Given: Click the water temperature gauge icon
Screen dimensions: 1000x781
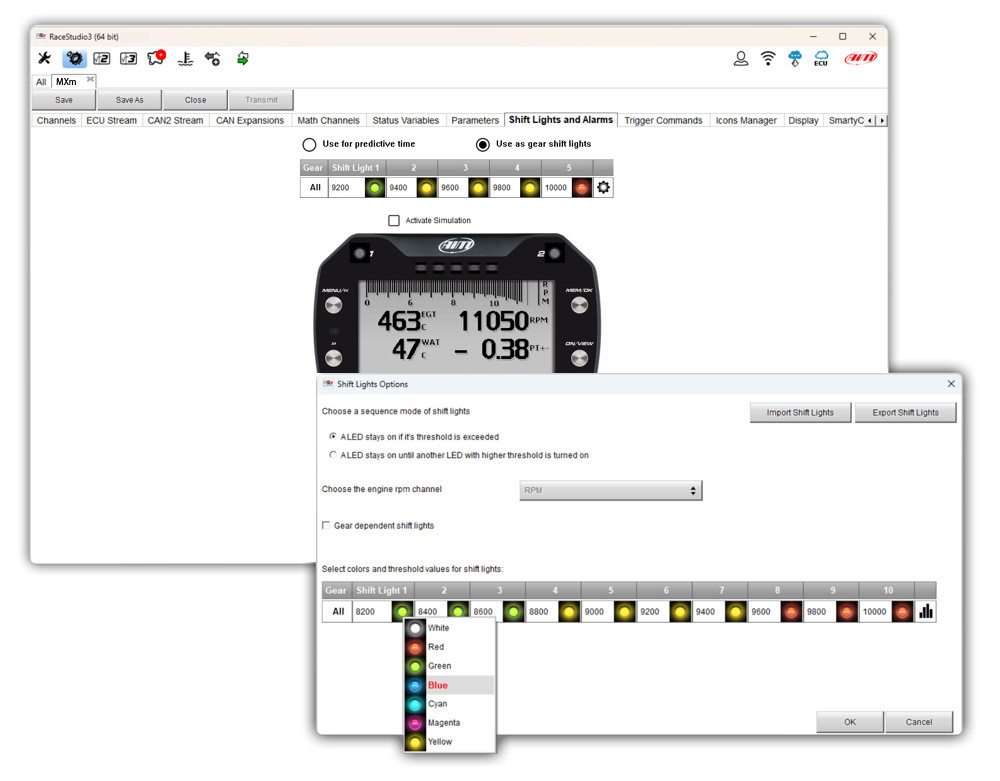Looking at the screenshot, I should coord(185,59).
